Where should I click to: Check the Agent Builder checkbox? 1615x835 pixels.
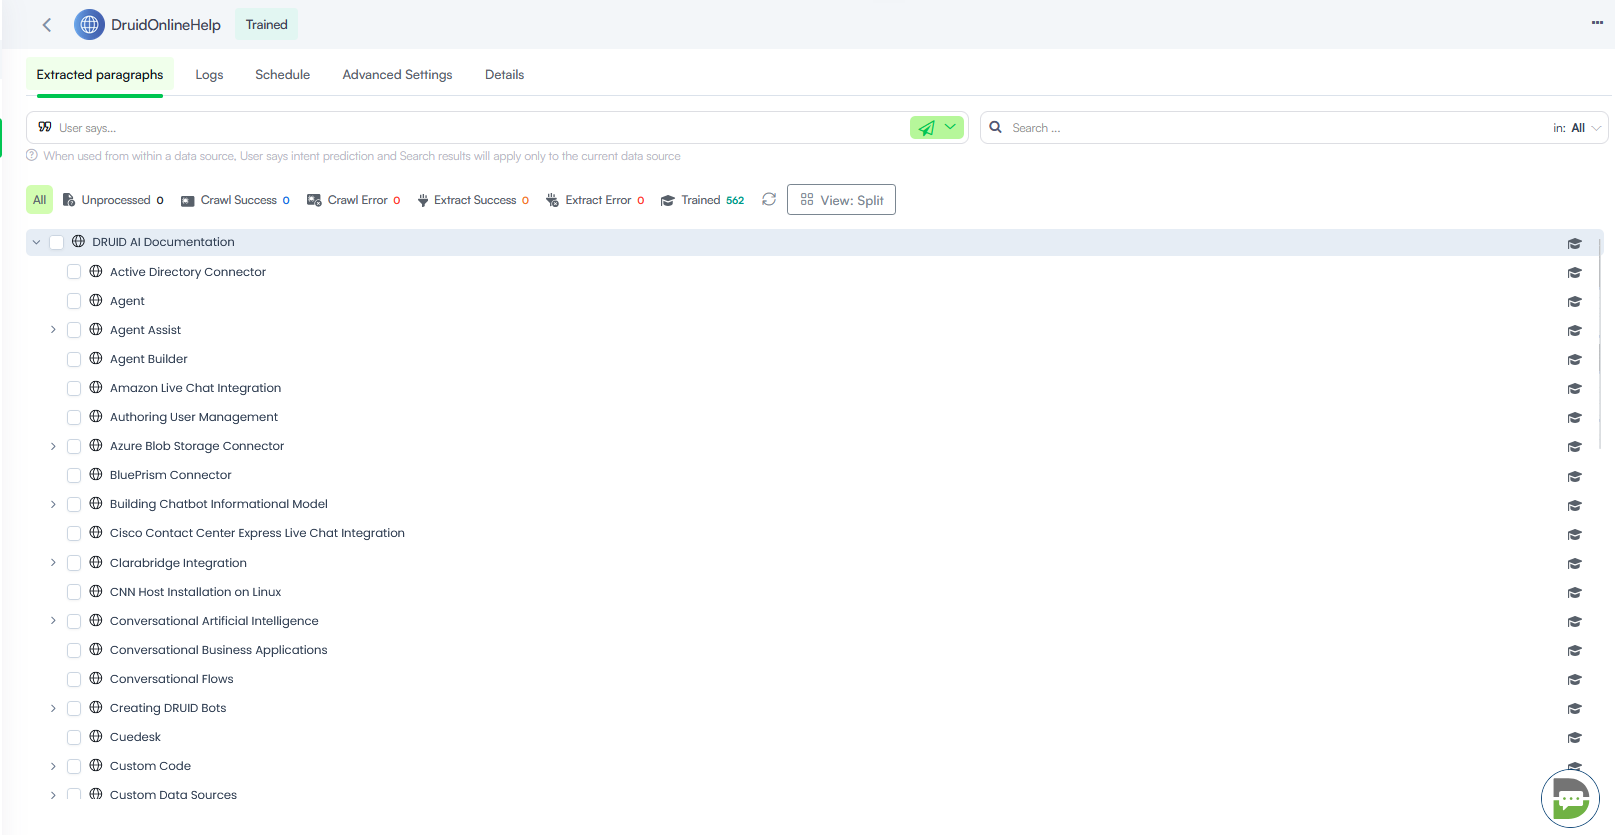(x=74, y=359)
